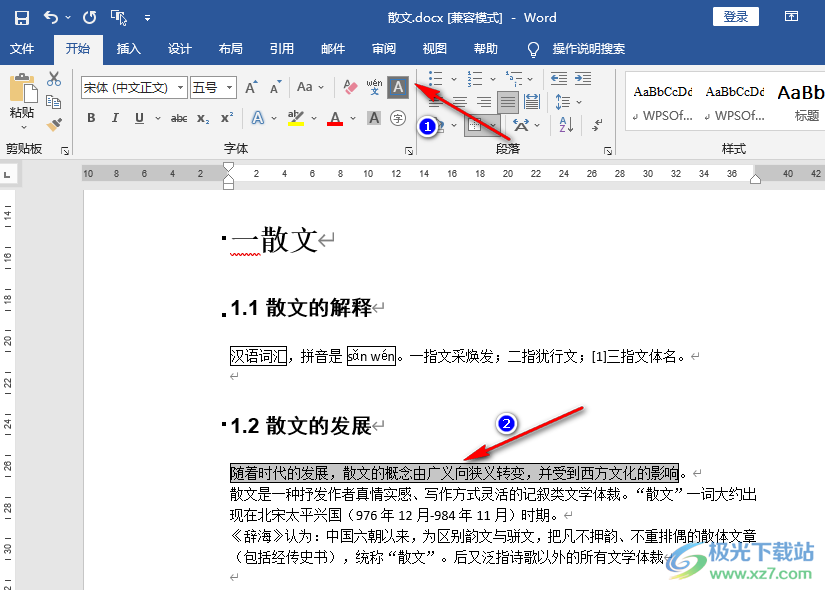Toggle Strikethrough abc formatting
Viewport: 825px width, 590px height.
click(x=179, y=118)
